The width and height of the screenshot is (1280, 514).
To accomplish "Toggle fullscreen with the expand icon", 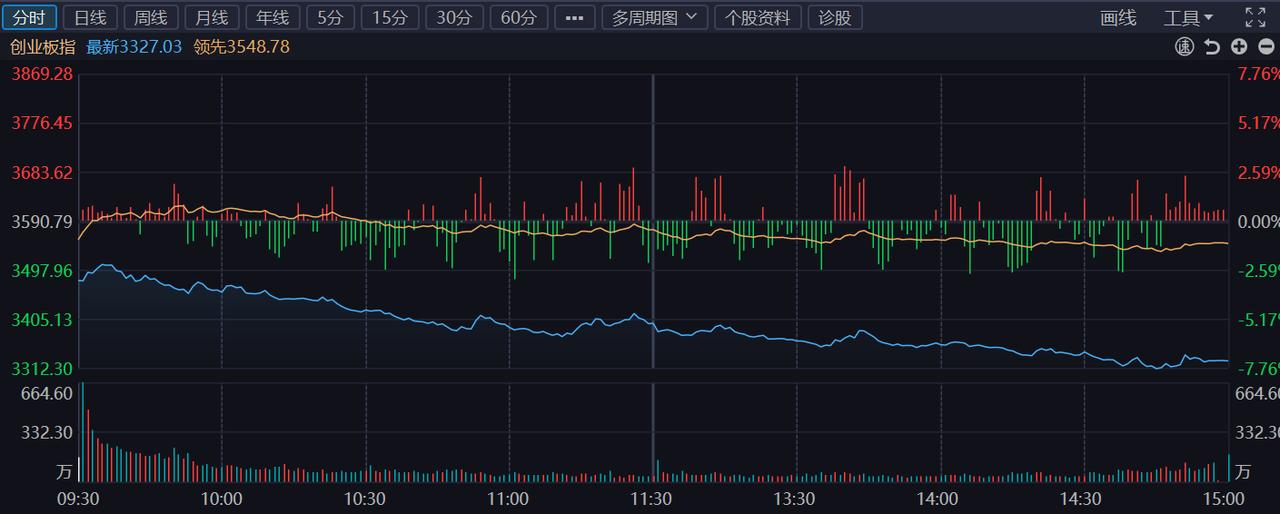I will 1255,17.
